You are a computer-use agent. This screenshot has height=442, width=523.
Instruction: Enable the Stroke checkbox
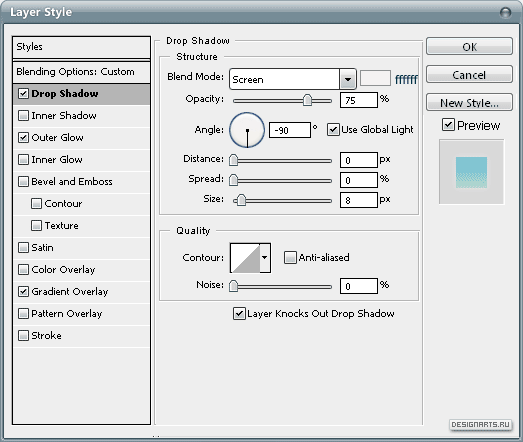[x=23, y=336]
